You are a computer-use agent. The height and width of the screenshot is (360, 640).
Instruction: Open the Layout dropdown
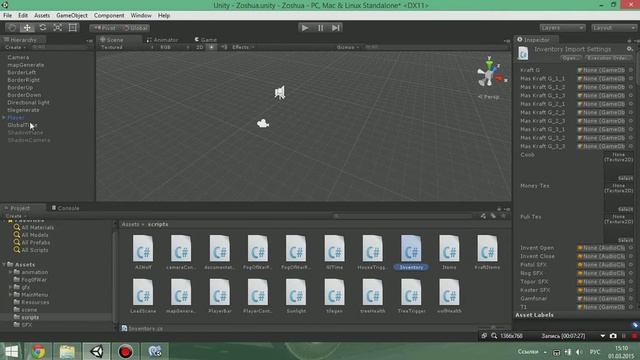613,28
